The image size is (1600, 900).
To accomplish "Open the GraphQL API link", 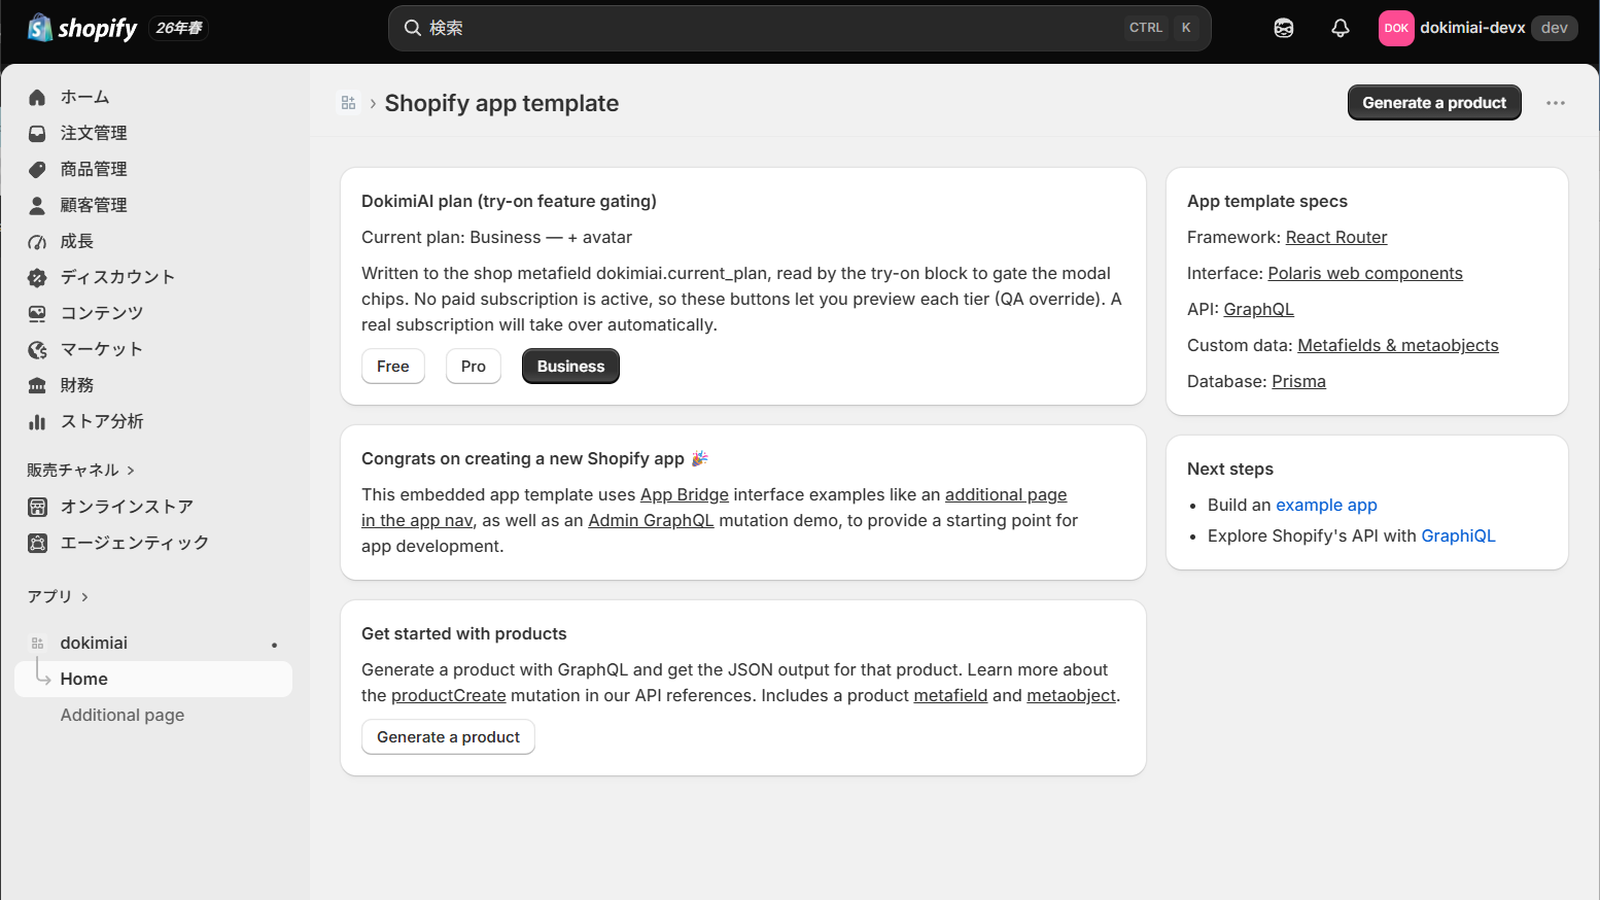I will [1258, 309].
